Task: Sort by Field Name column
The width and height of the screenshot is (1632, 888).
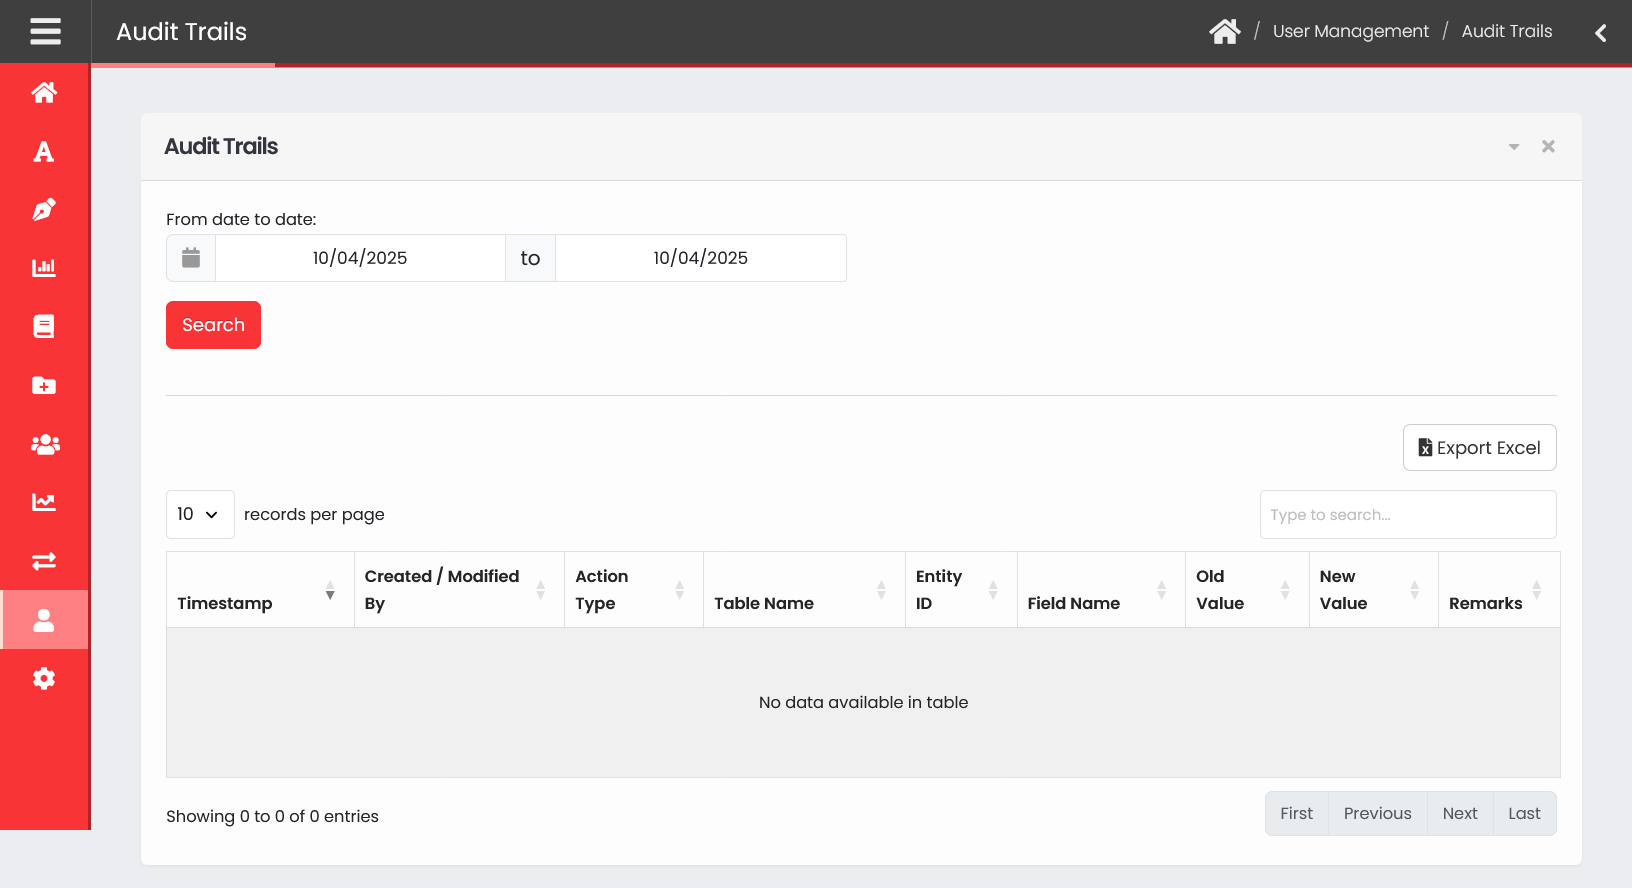Action: tap(1101, 590)
